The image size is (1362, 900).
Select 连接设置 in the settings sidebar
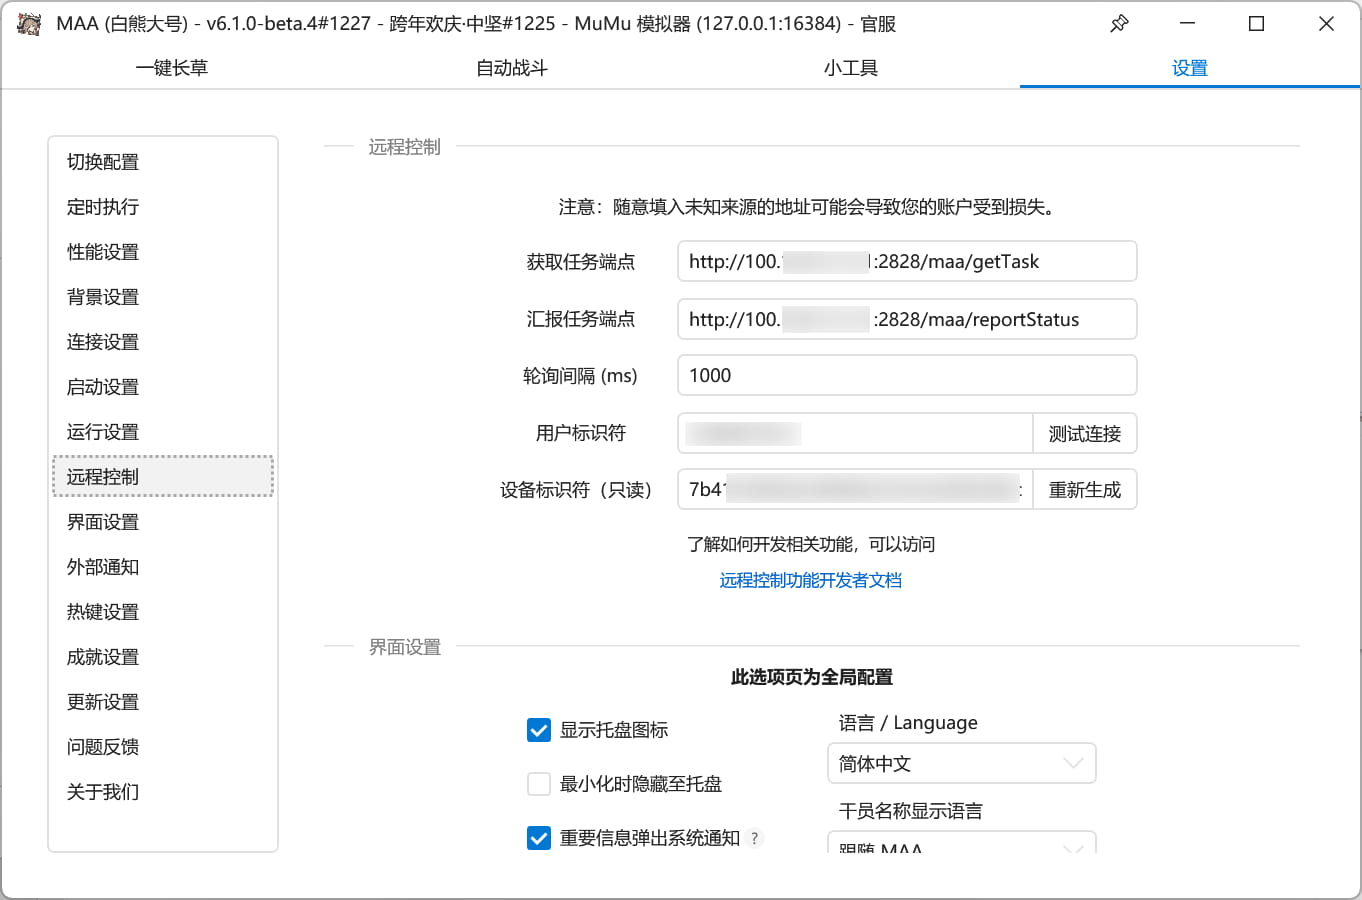(103, 341)
